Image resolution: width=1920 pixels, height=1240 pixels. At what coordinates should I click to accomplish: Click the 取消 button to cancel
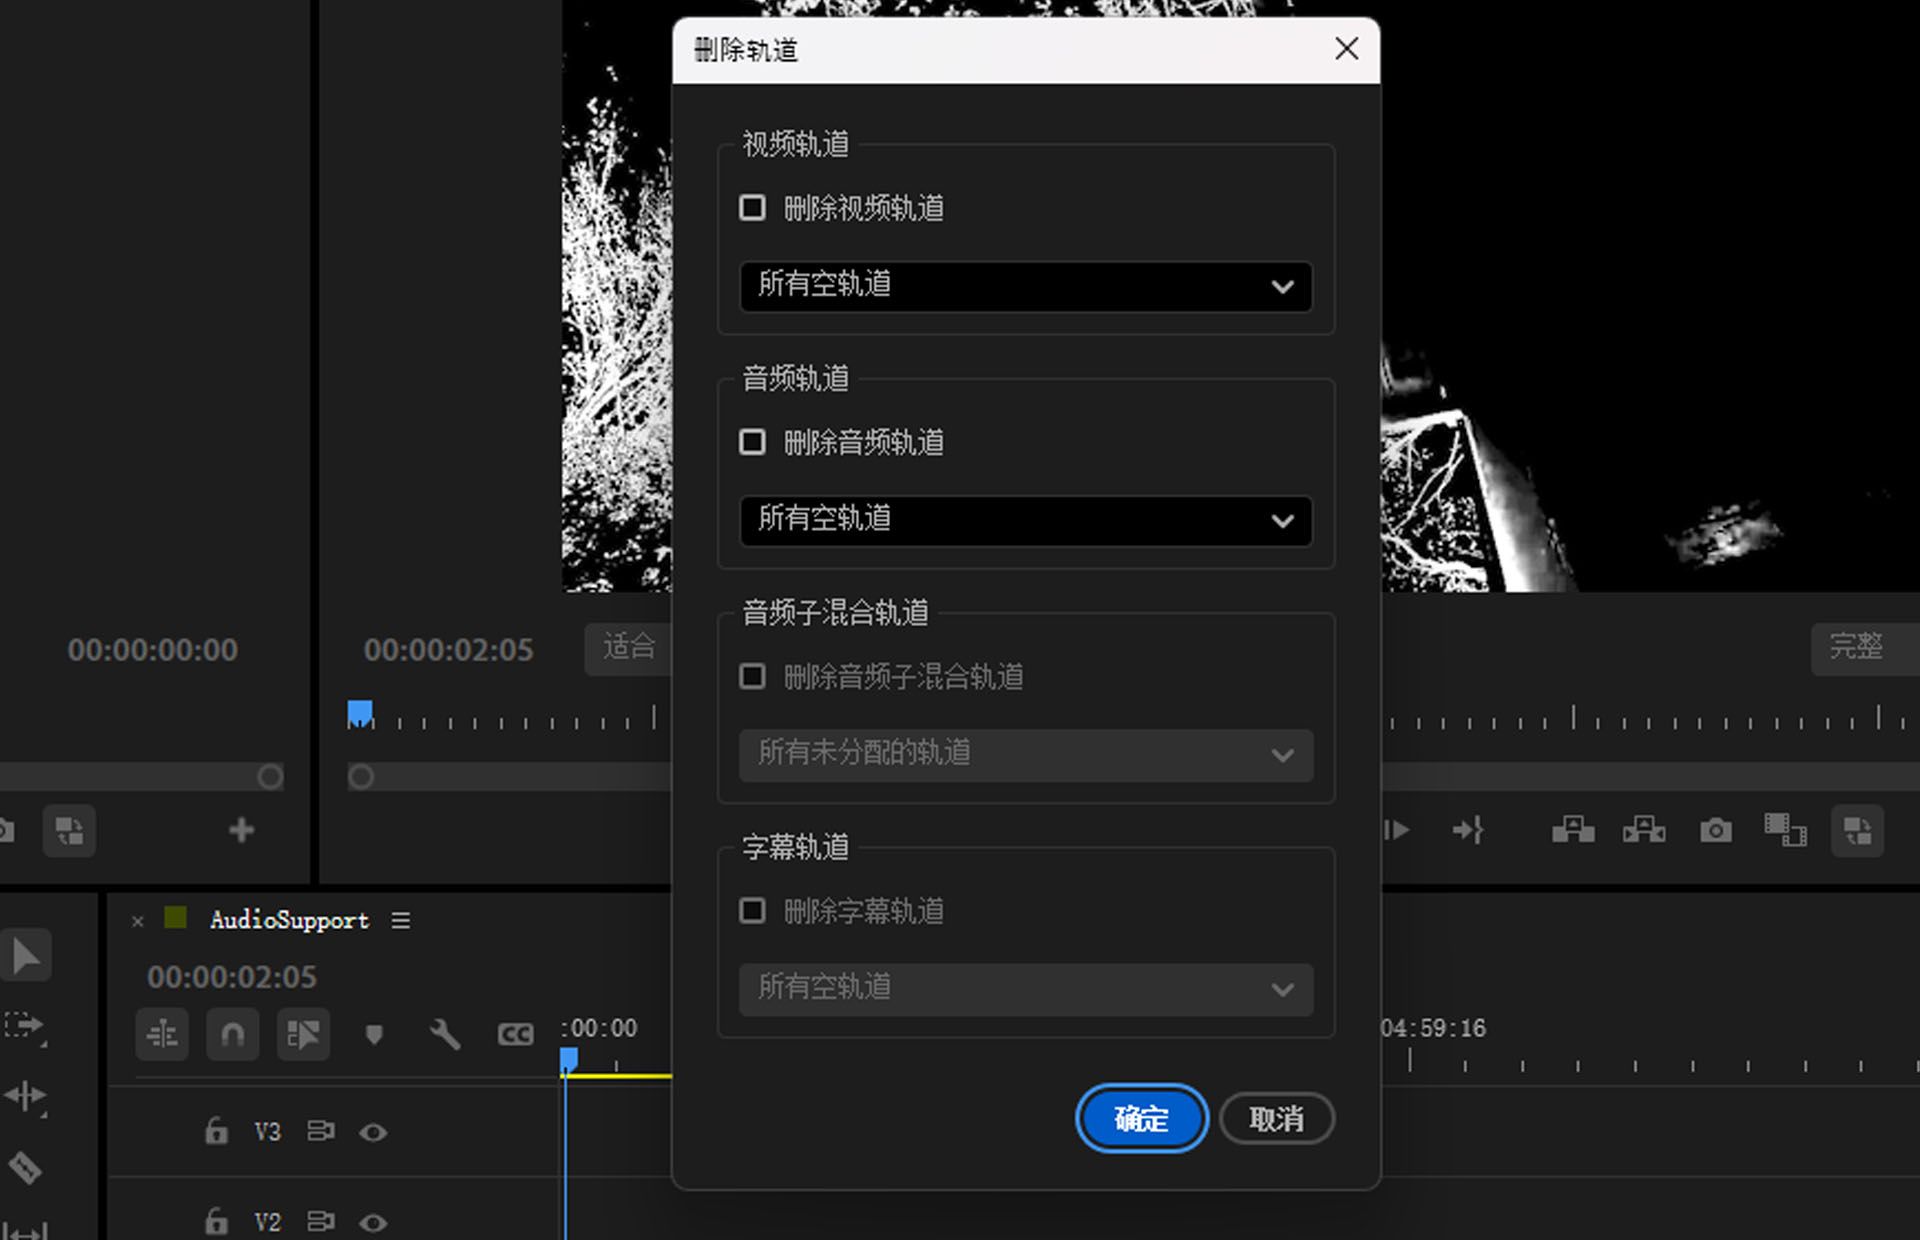coord(1277,1118)
